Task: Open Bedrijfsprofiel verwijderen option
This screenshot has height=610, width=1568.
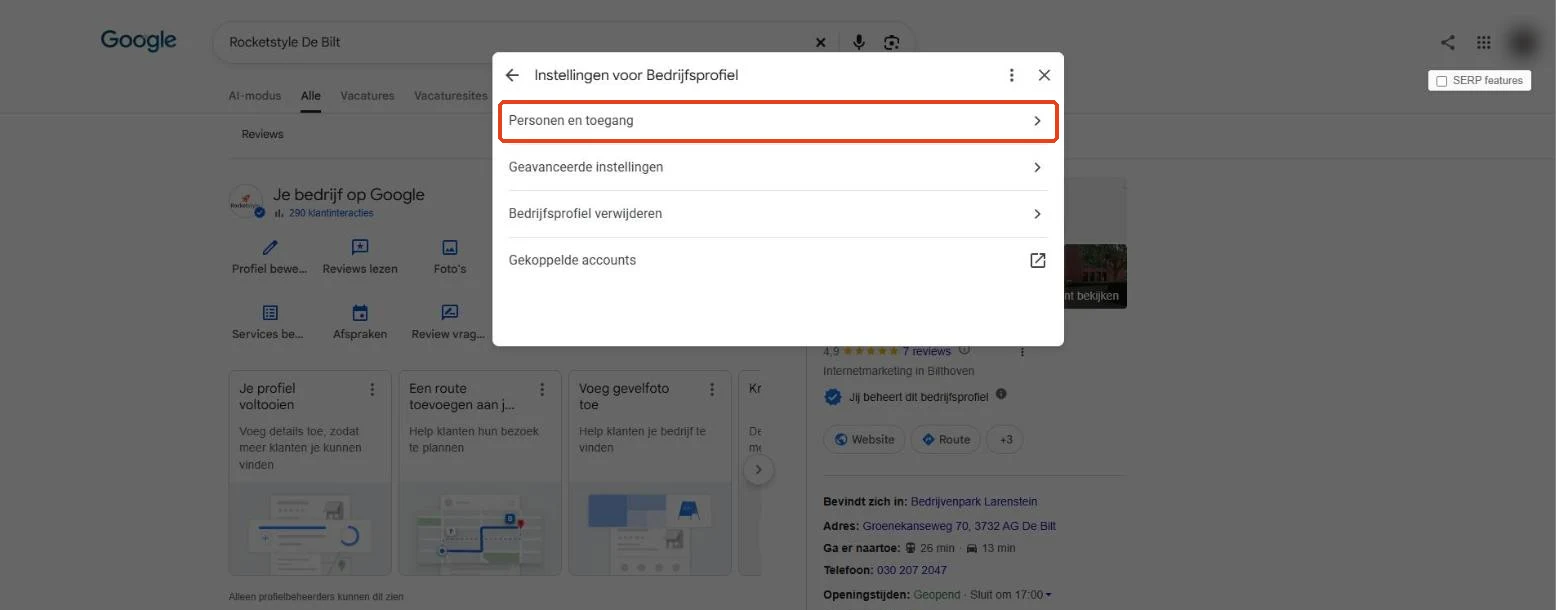Action: [x=777, y=214]
